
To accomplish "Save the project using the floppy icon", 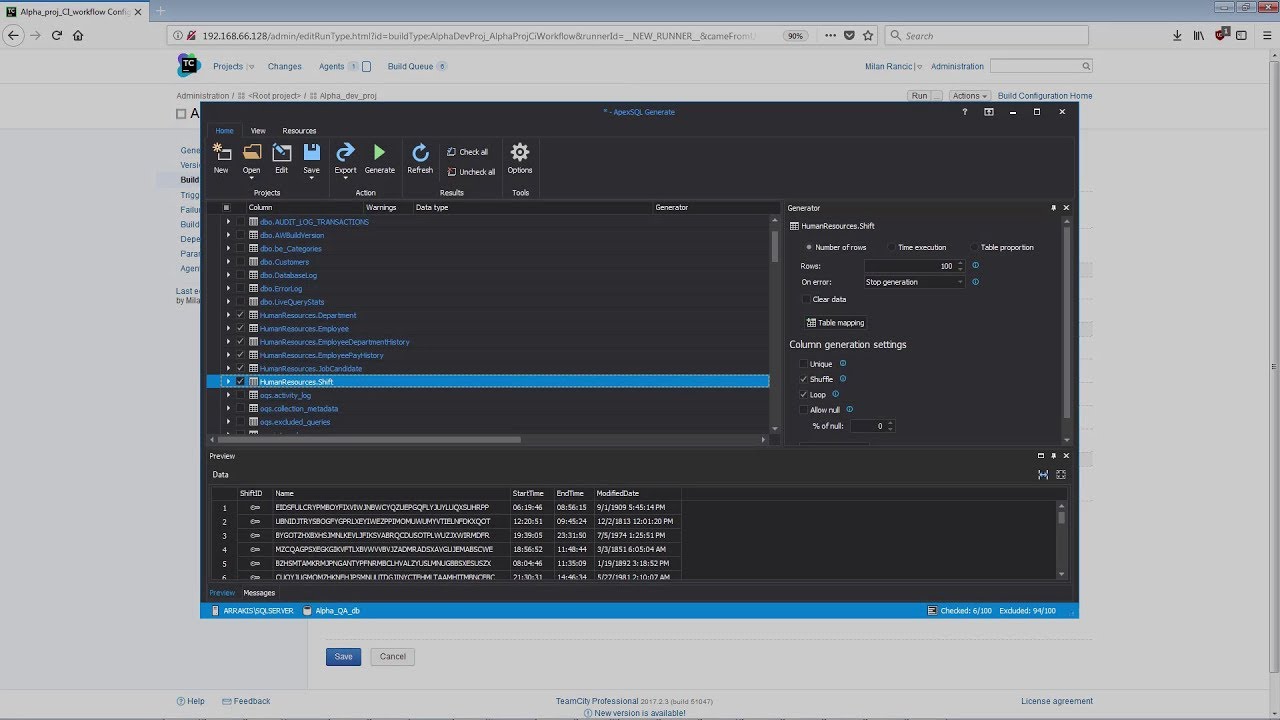I will coord(312,152).
